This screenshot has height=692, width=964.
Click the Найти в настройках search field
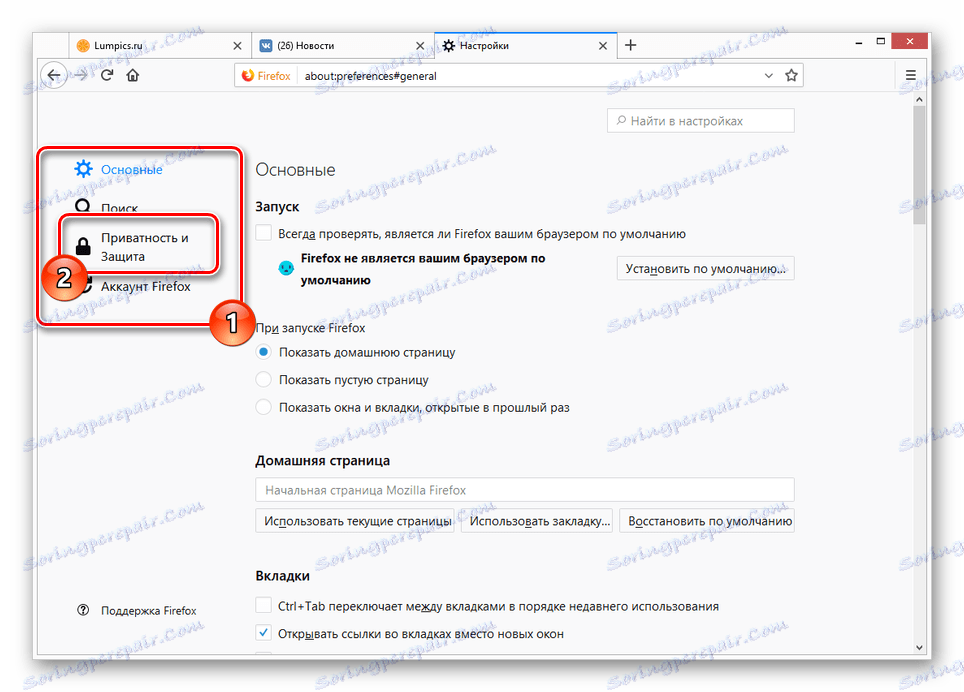(x=701, y=121)
